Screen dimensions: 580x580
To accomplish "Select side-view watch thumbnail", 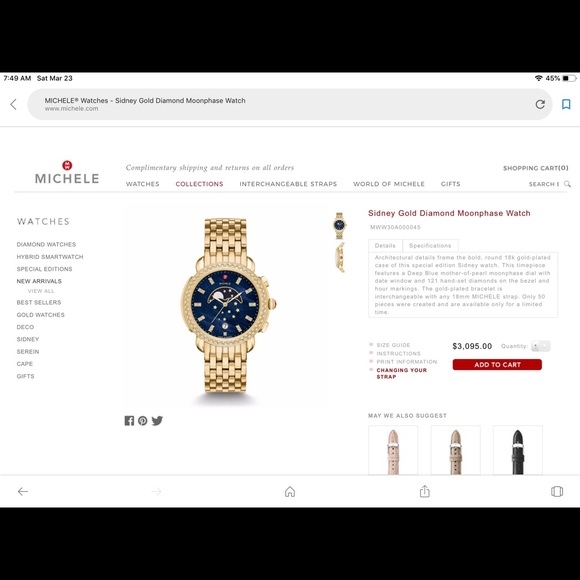I will tap(340, 257).
